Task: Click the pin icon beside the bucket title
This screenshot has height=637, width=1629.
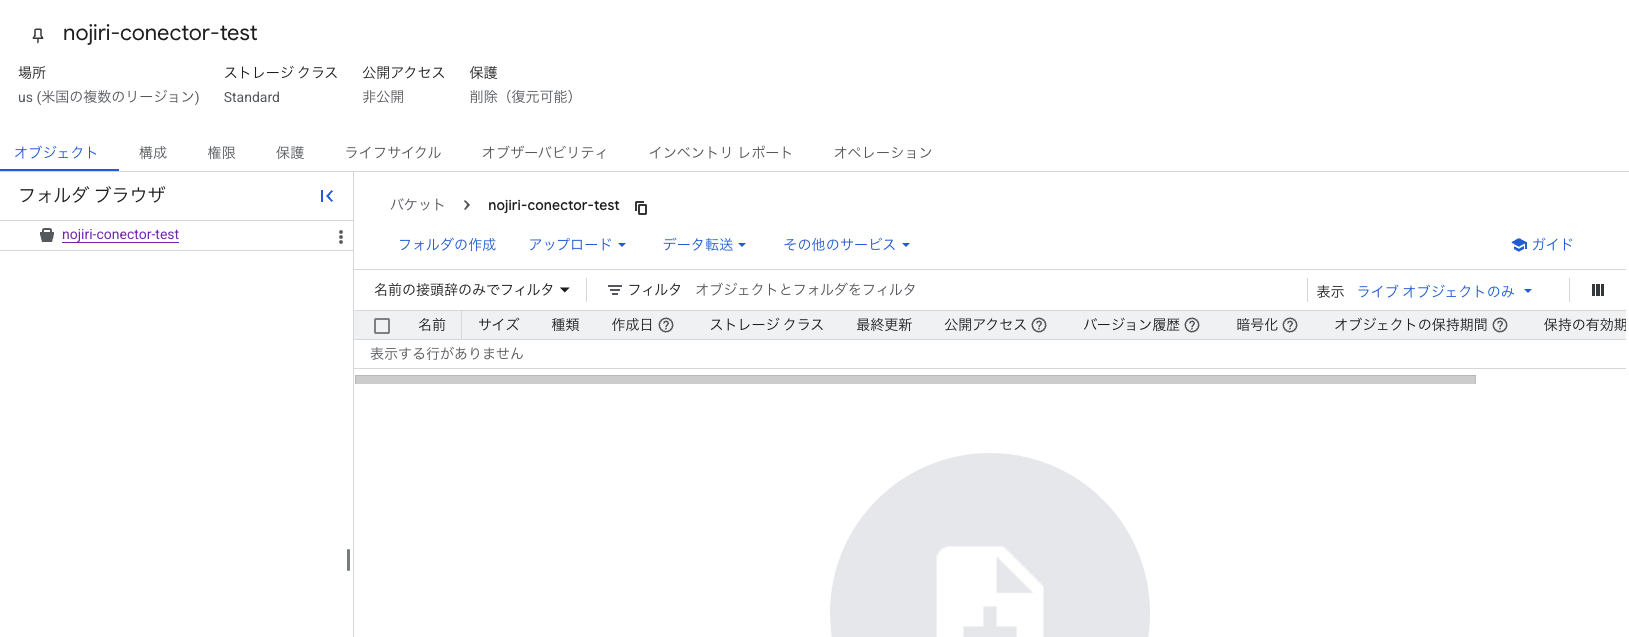Action: (x=38, y=35)
